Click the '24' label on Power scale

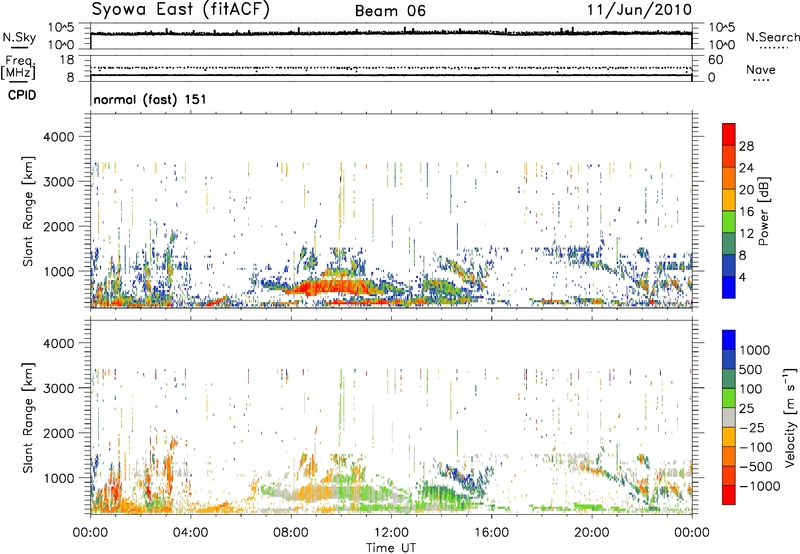pos(746,168)
